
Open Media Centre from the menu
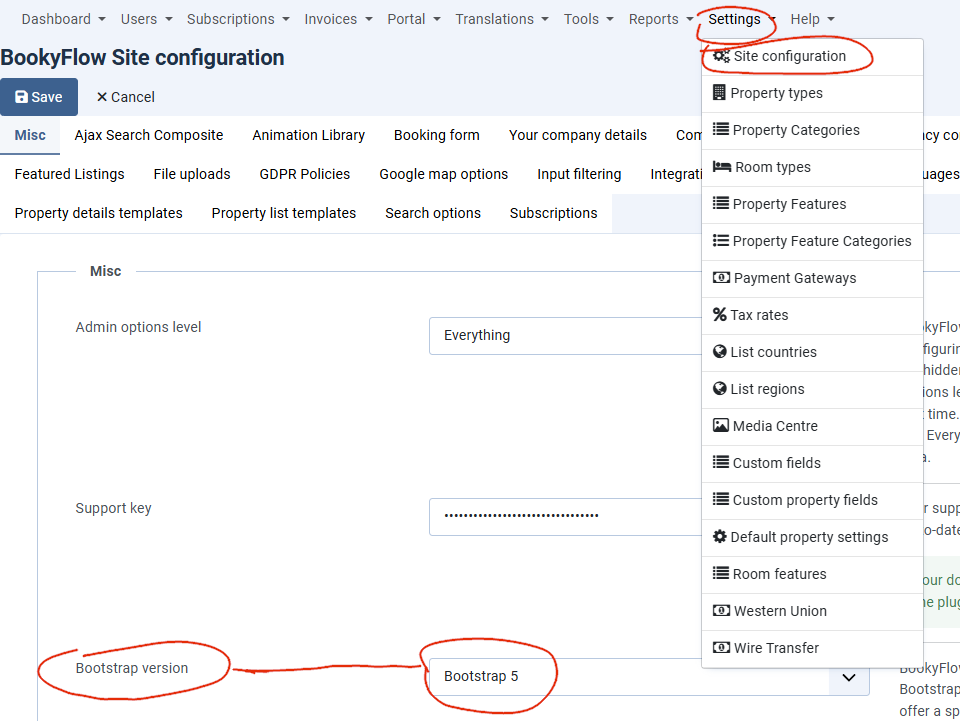812,426
